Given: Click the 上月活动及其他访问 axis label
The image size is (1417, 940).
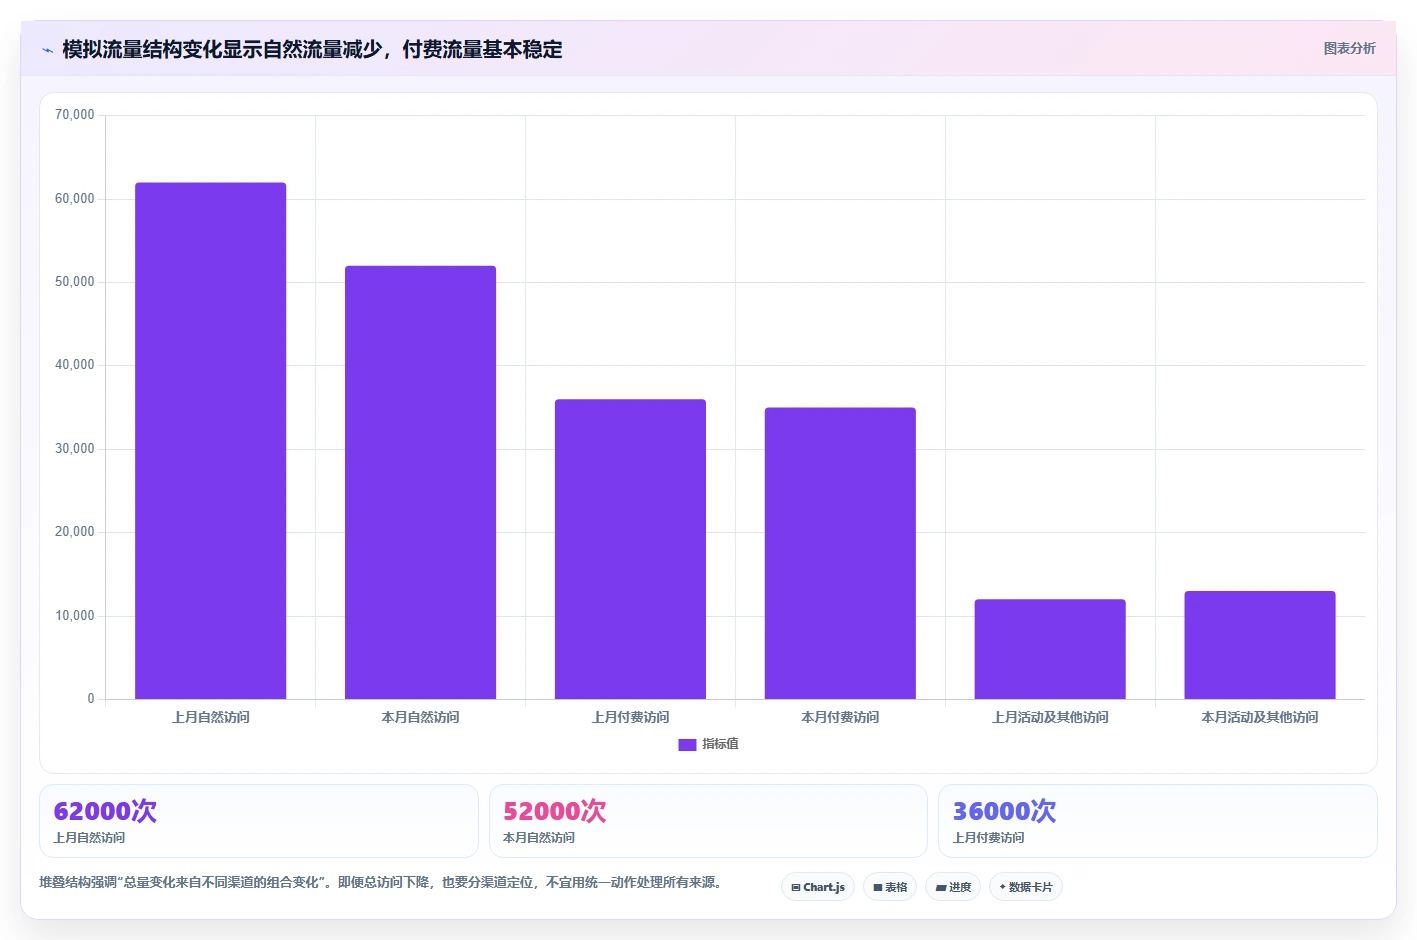Looking at the screenshot, I should (x=1050, y=717).
